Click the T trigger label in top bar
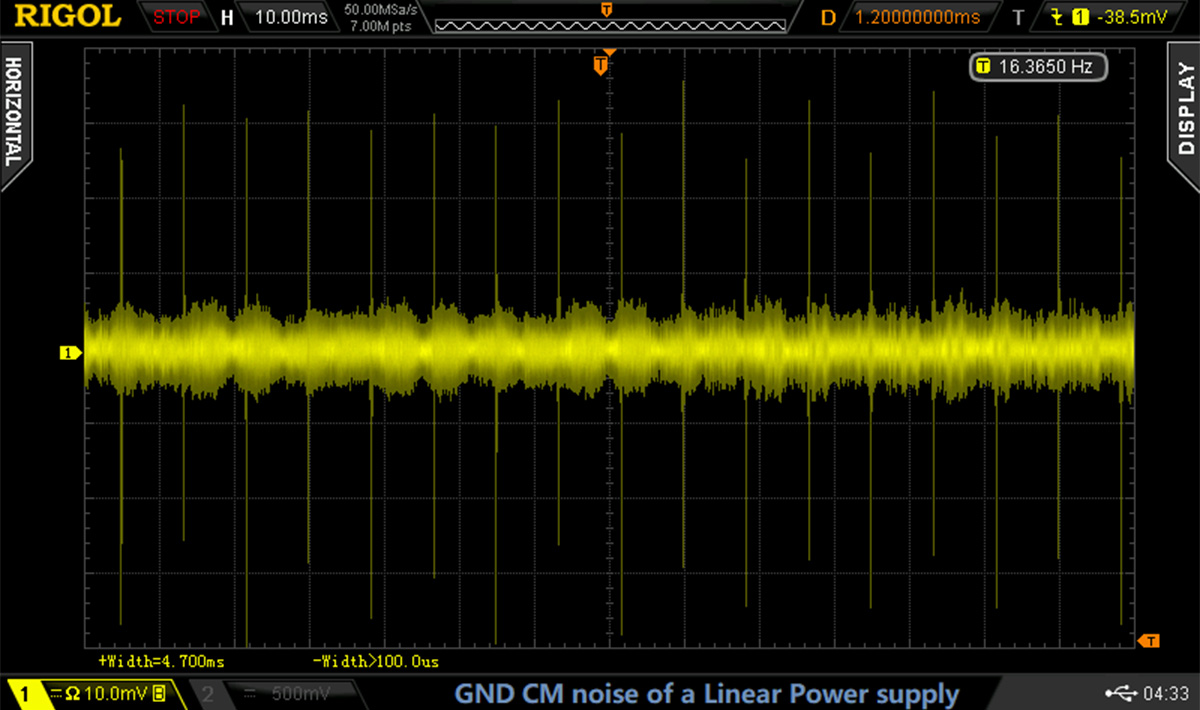1200x710 pixels. (x=1019, y=17)
